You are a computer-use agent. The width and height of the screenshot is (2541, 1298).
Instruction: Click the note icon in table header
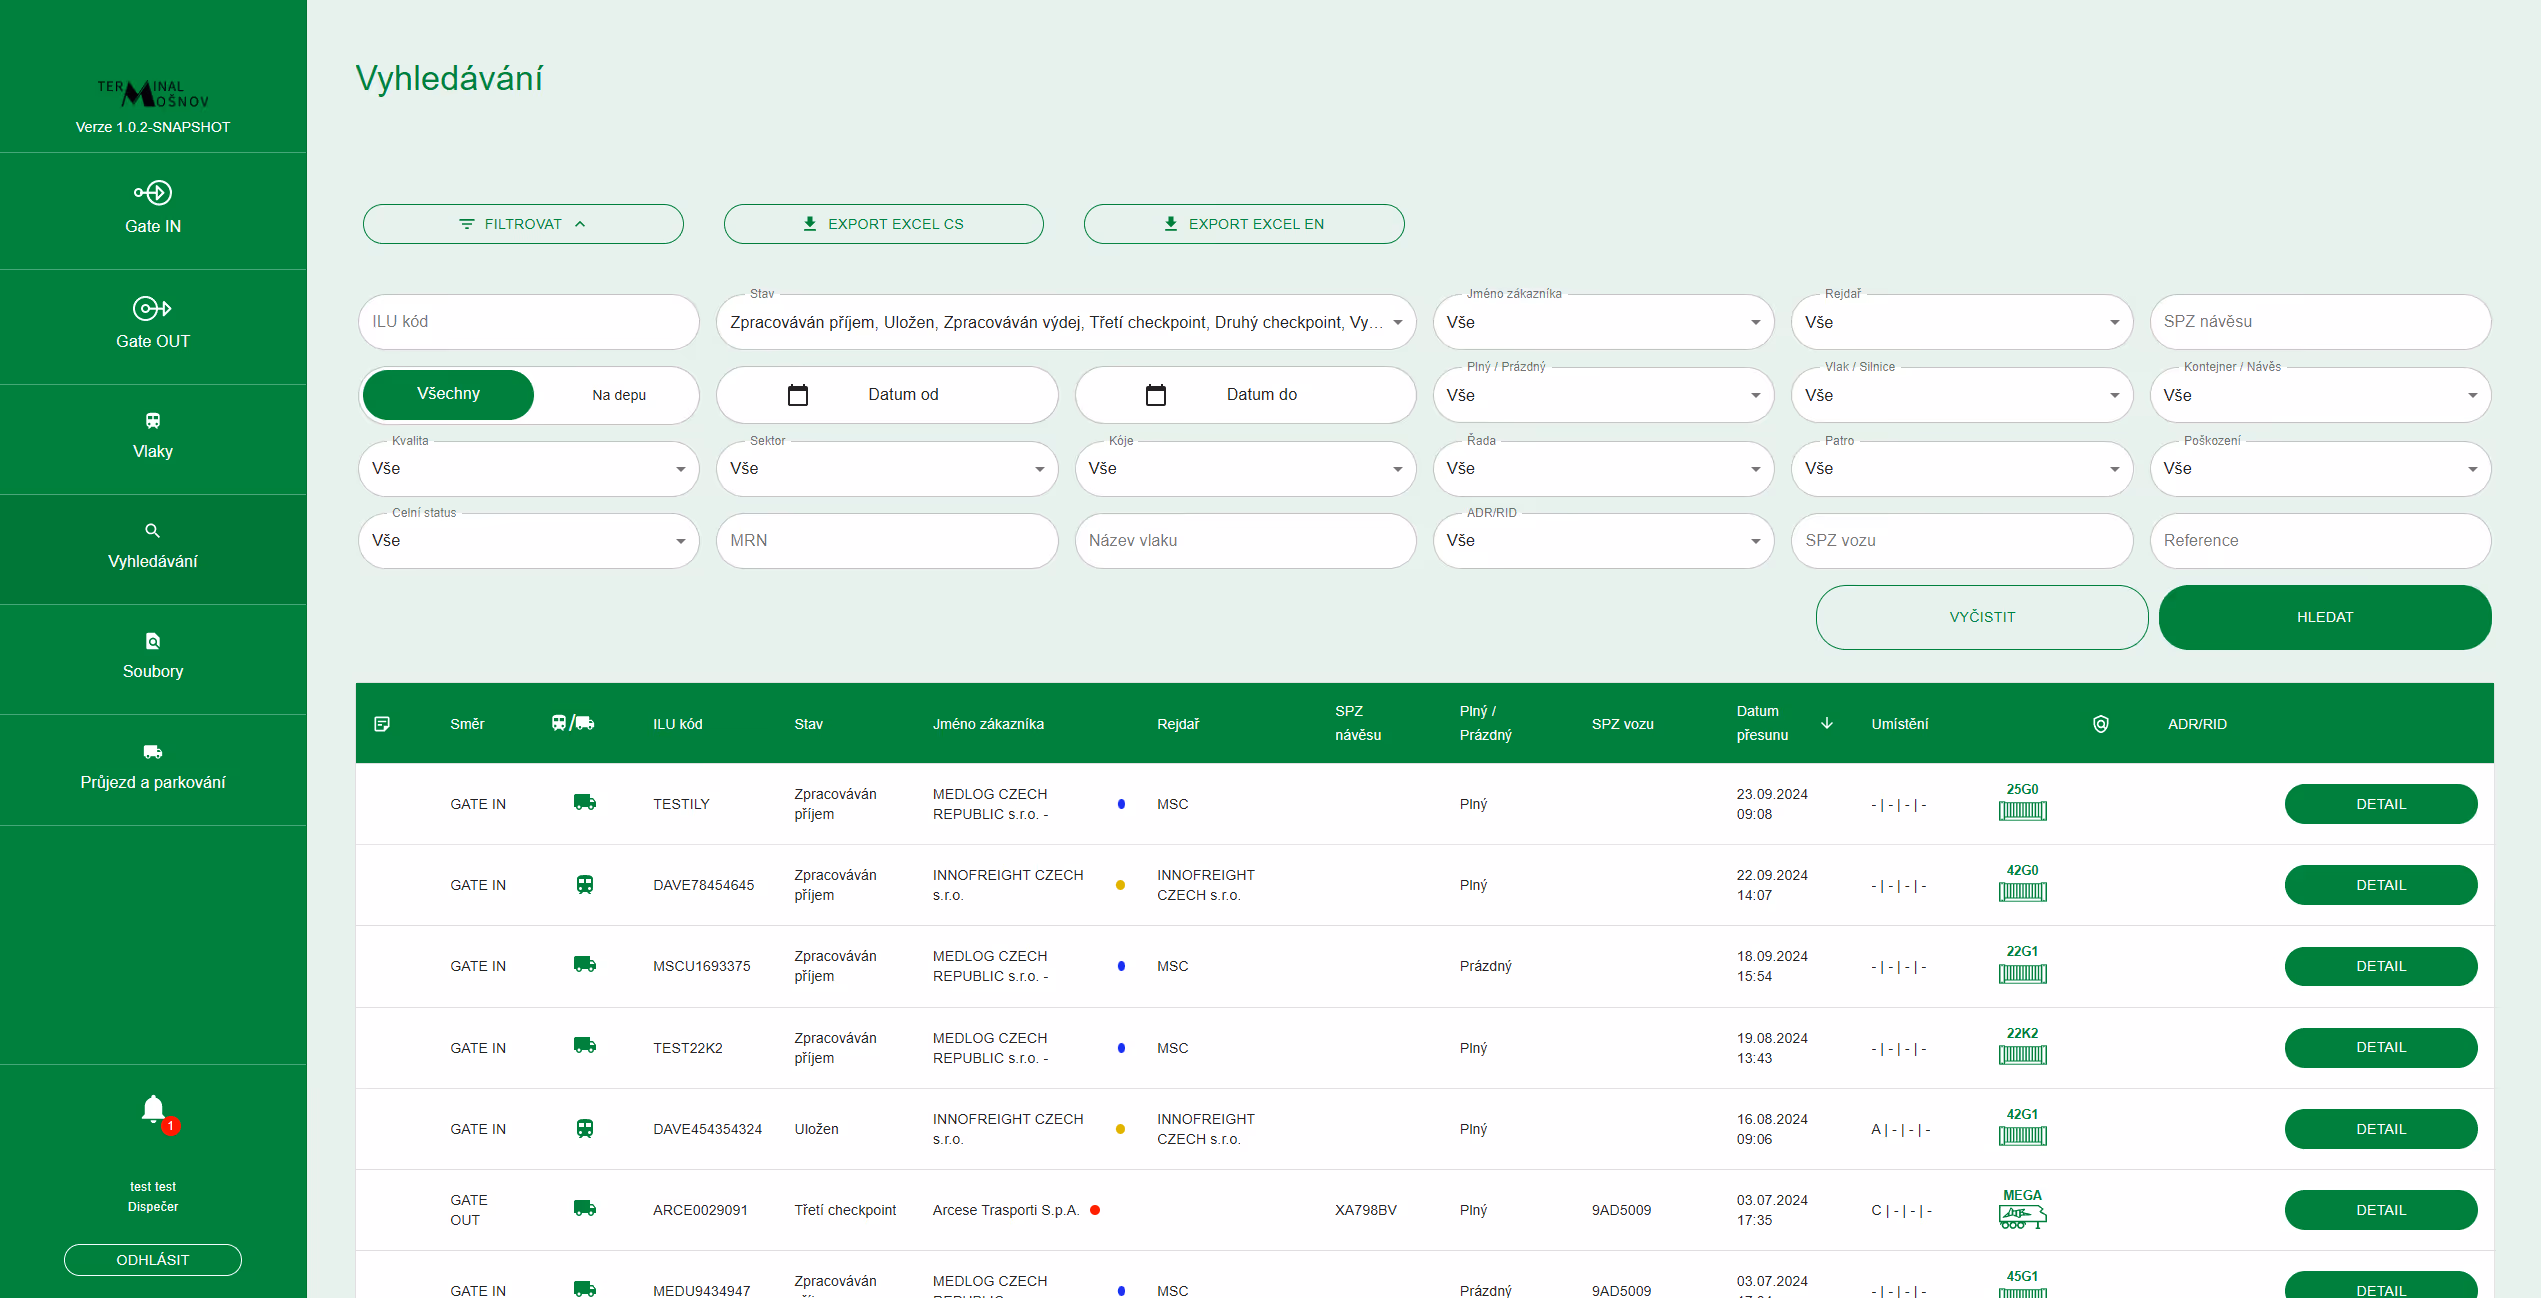click(x=382, y=724)
